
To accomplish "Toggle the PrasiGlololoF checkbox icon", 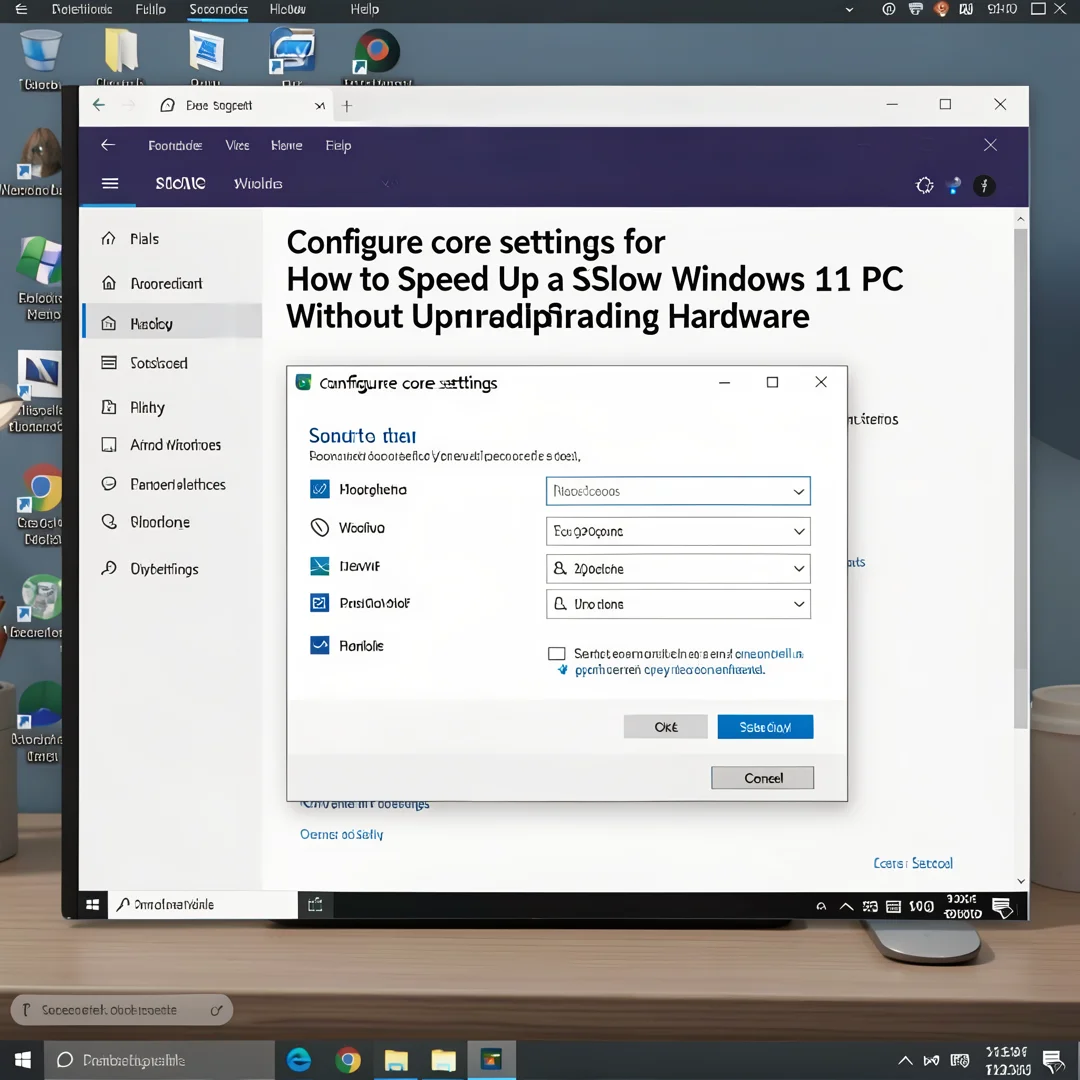I will [320, 603].
